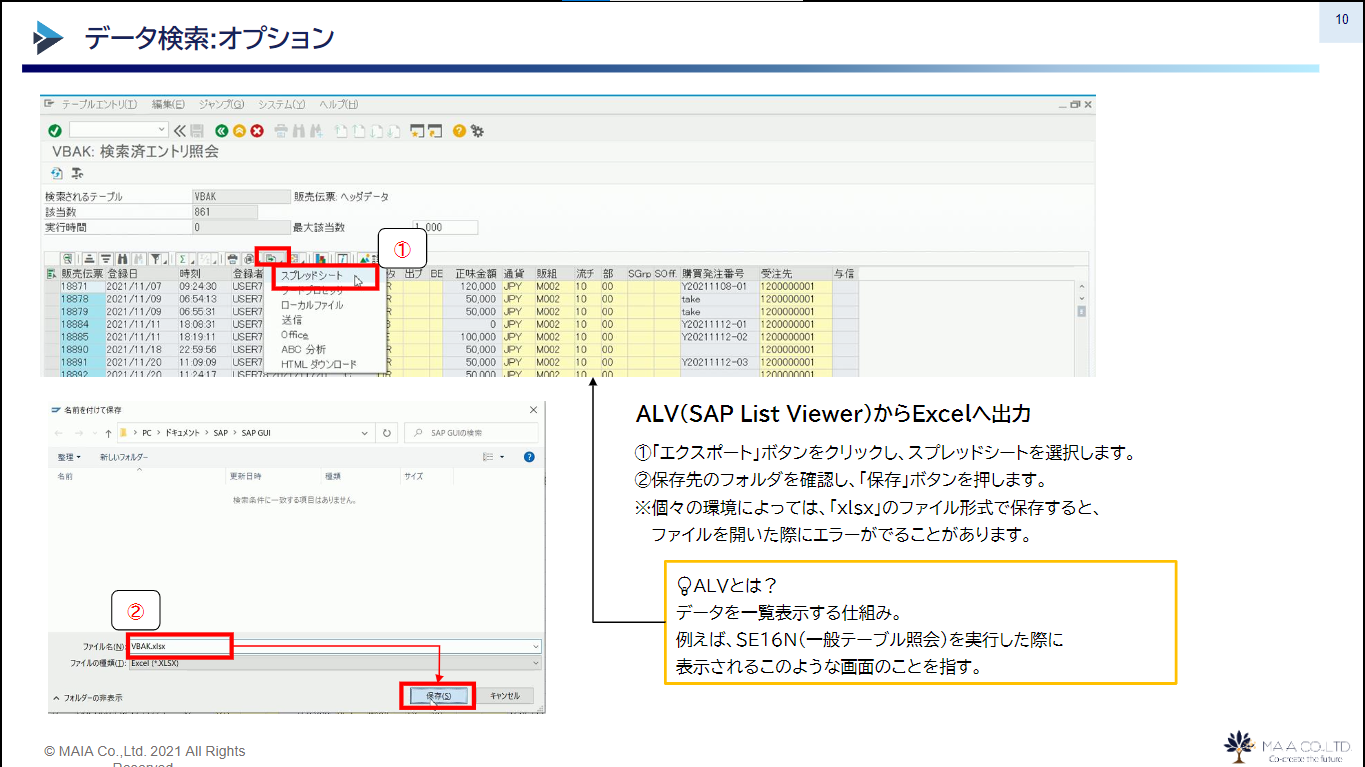The height and width of the screenshot is (767, 1365).
Task: Open the SAP command field dropdown
Action: pyautogui.click(x=161, y=129)
